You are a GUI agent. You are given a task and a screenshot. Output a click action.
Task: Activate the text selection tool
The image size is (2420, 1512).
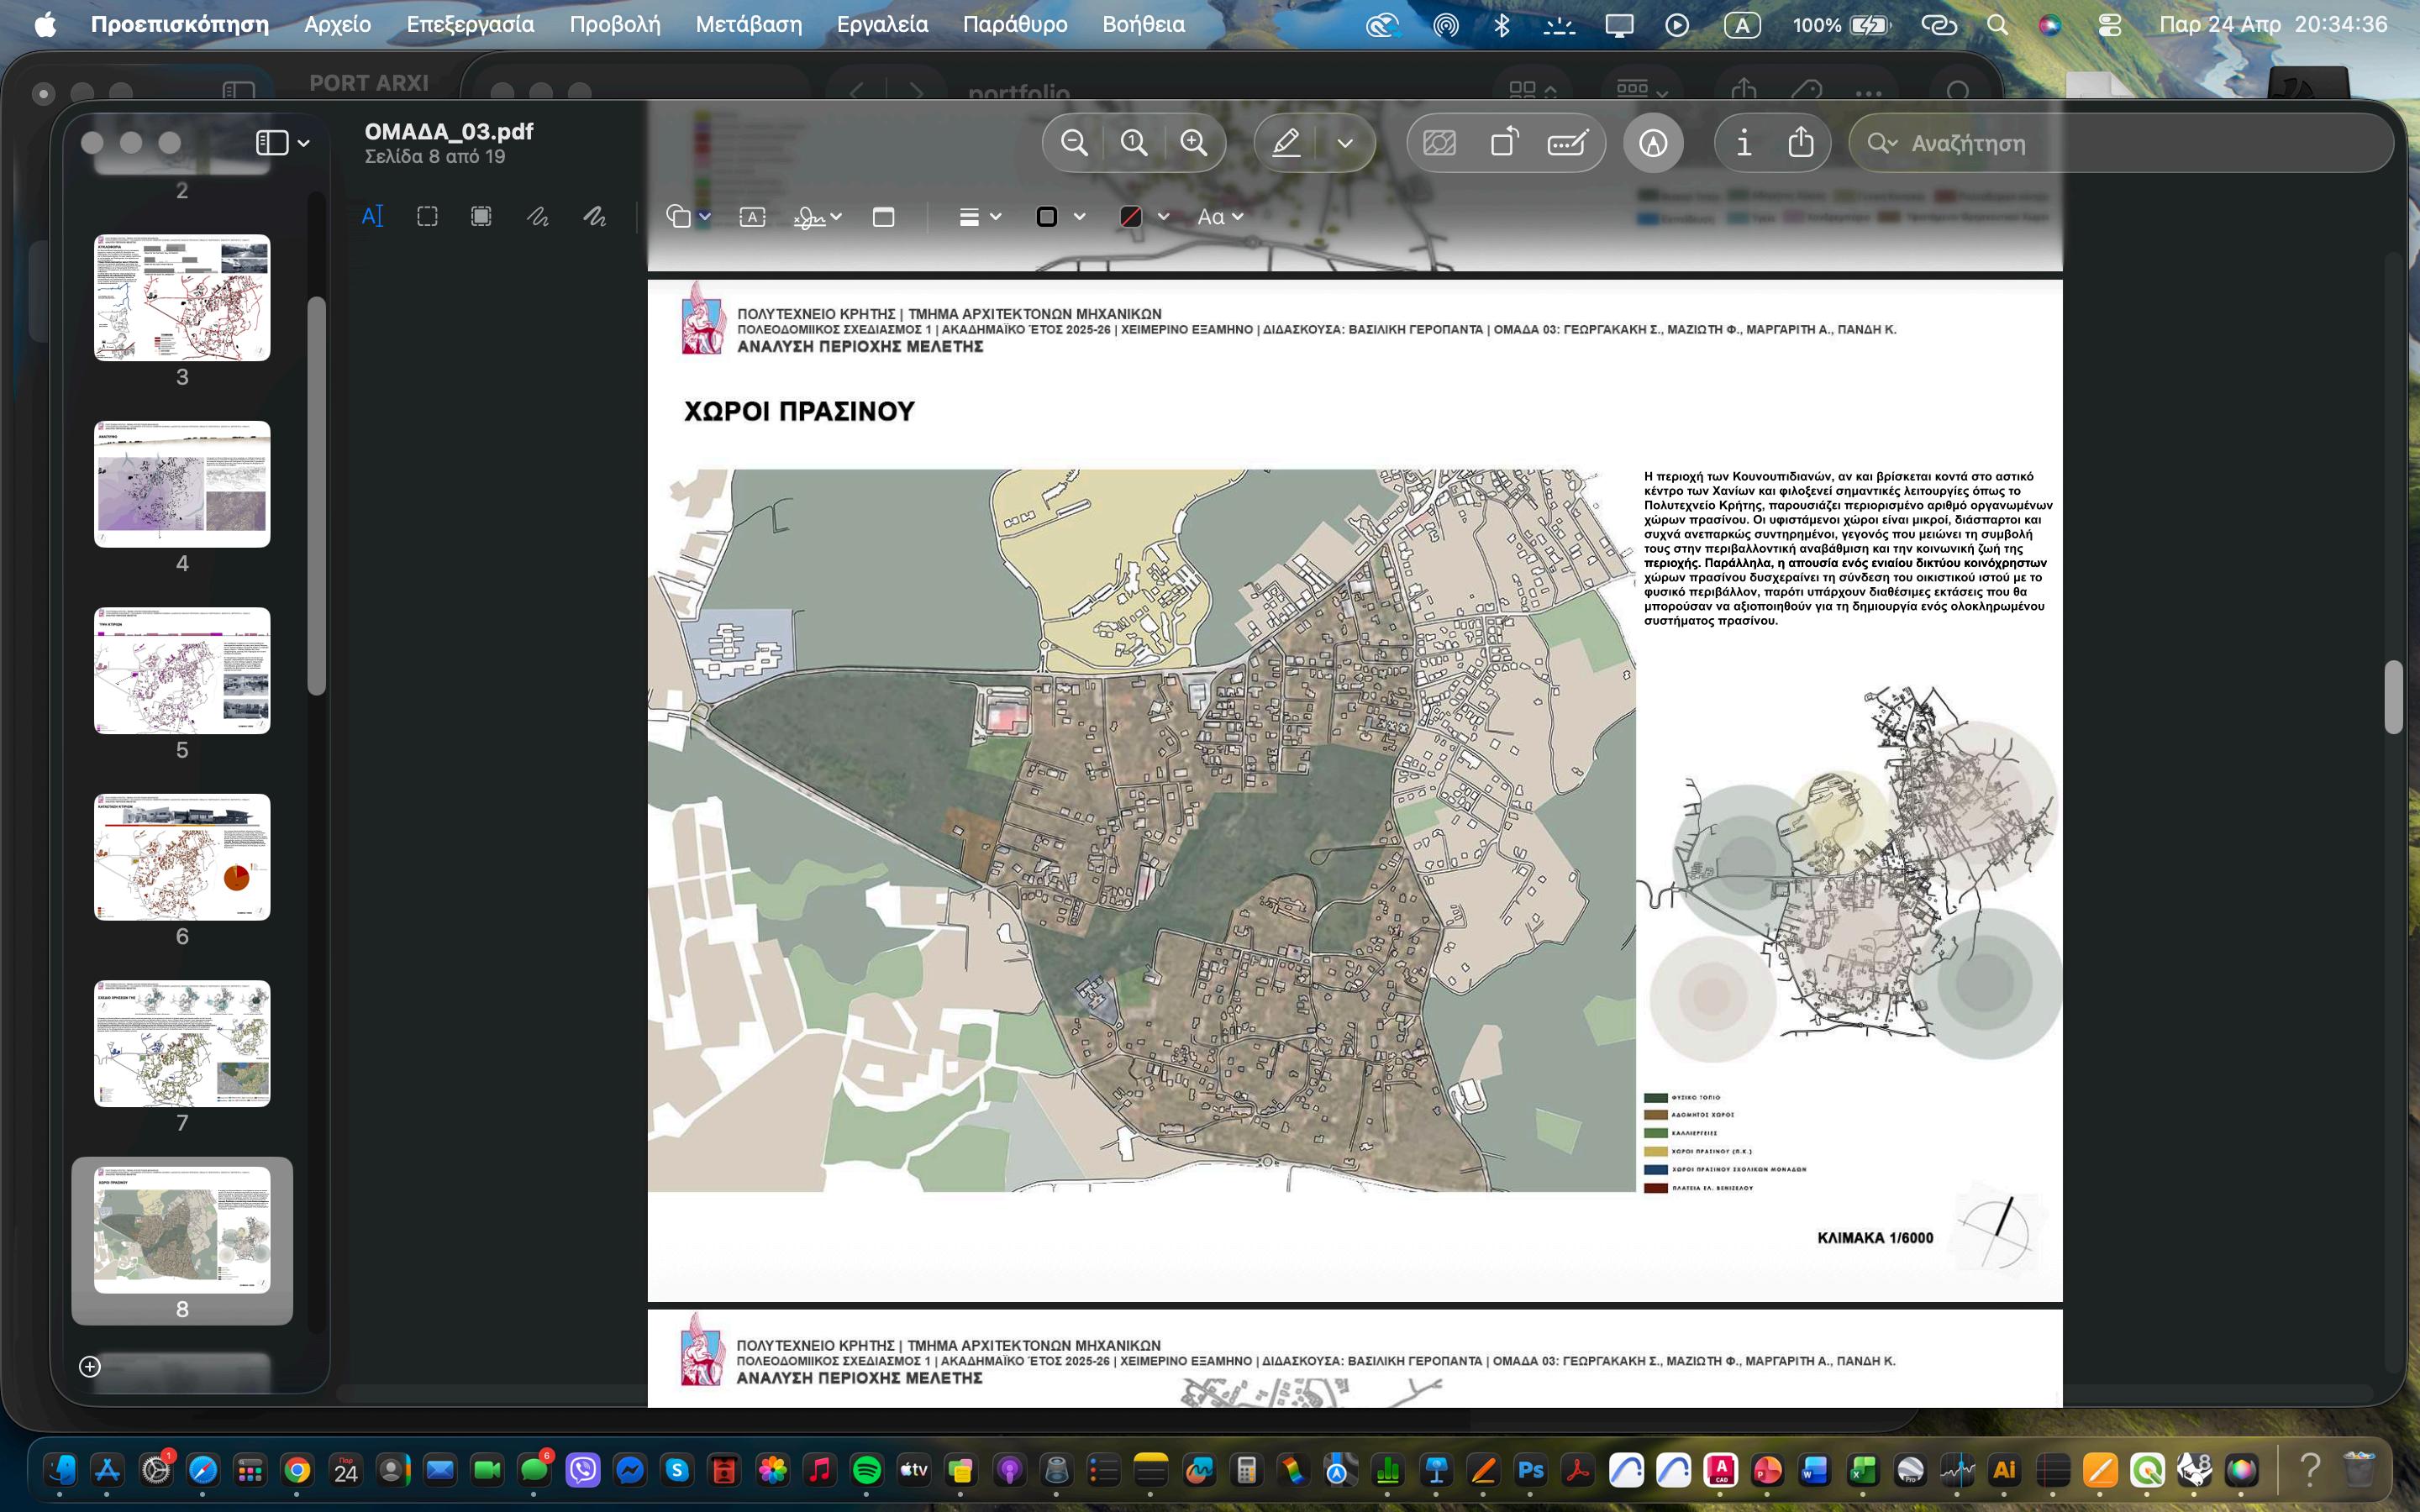click(x=372, y=217)
